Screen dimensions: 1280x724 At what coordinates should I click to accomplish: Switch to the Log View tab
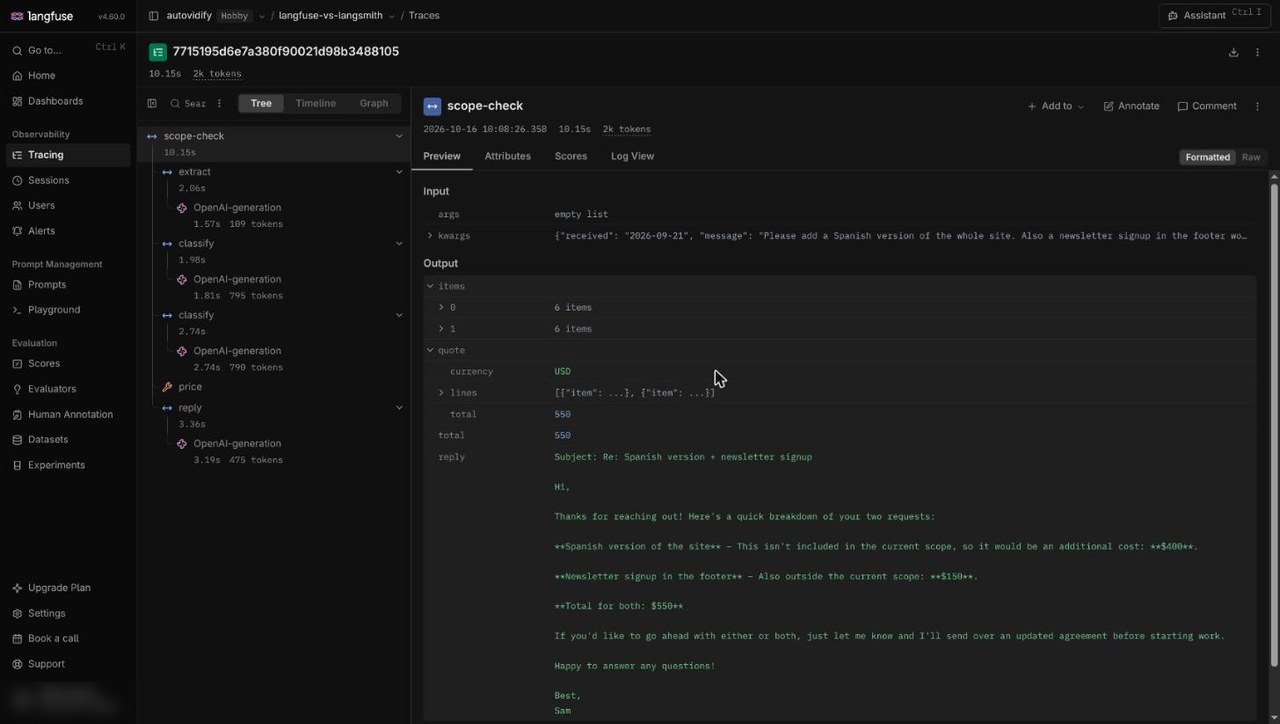[x=632, y=156]
